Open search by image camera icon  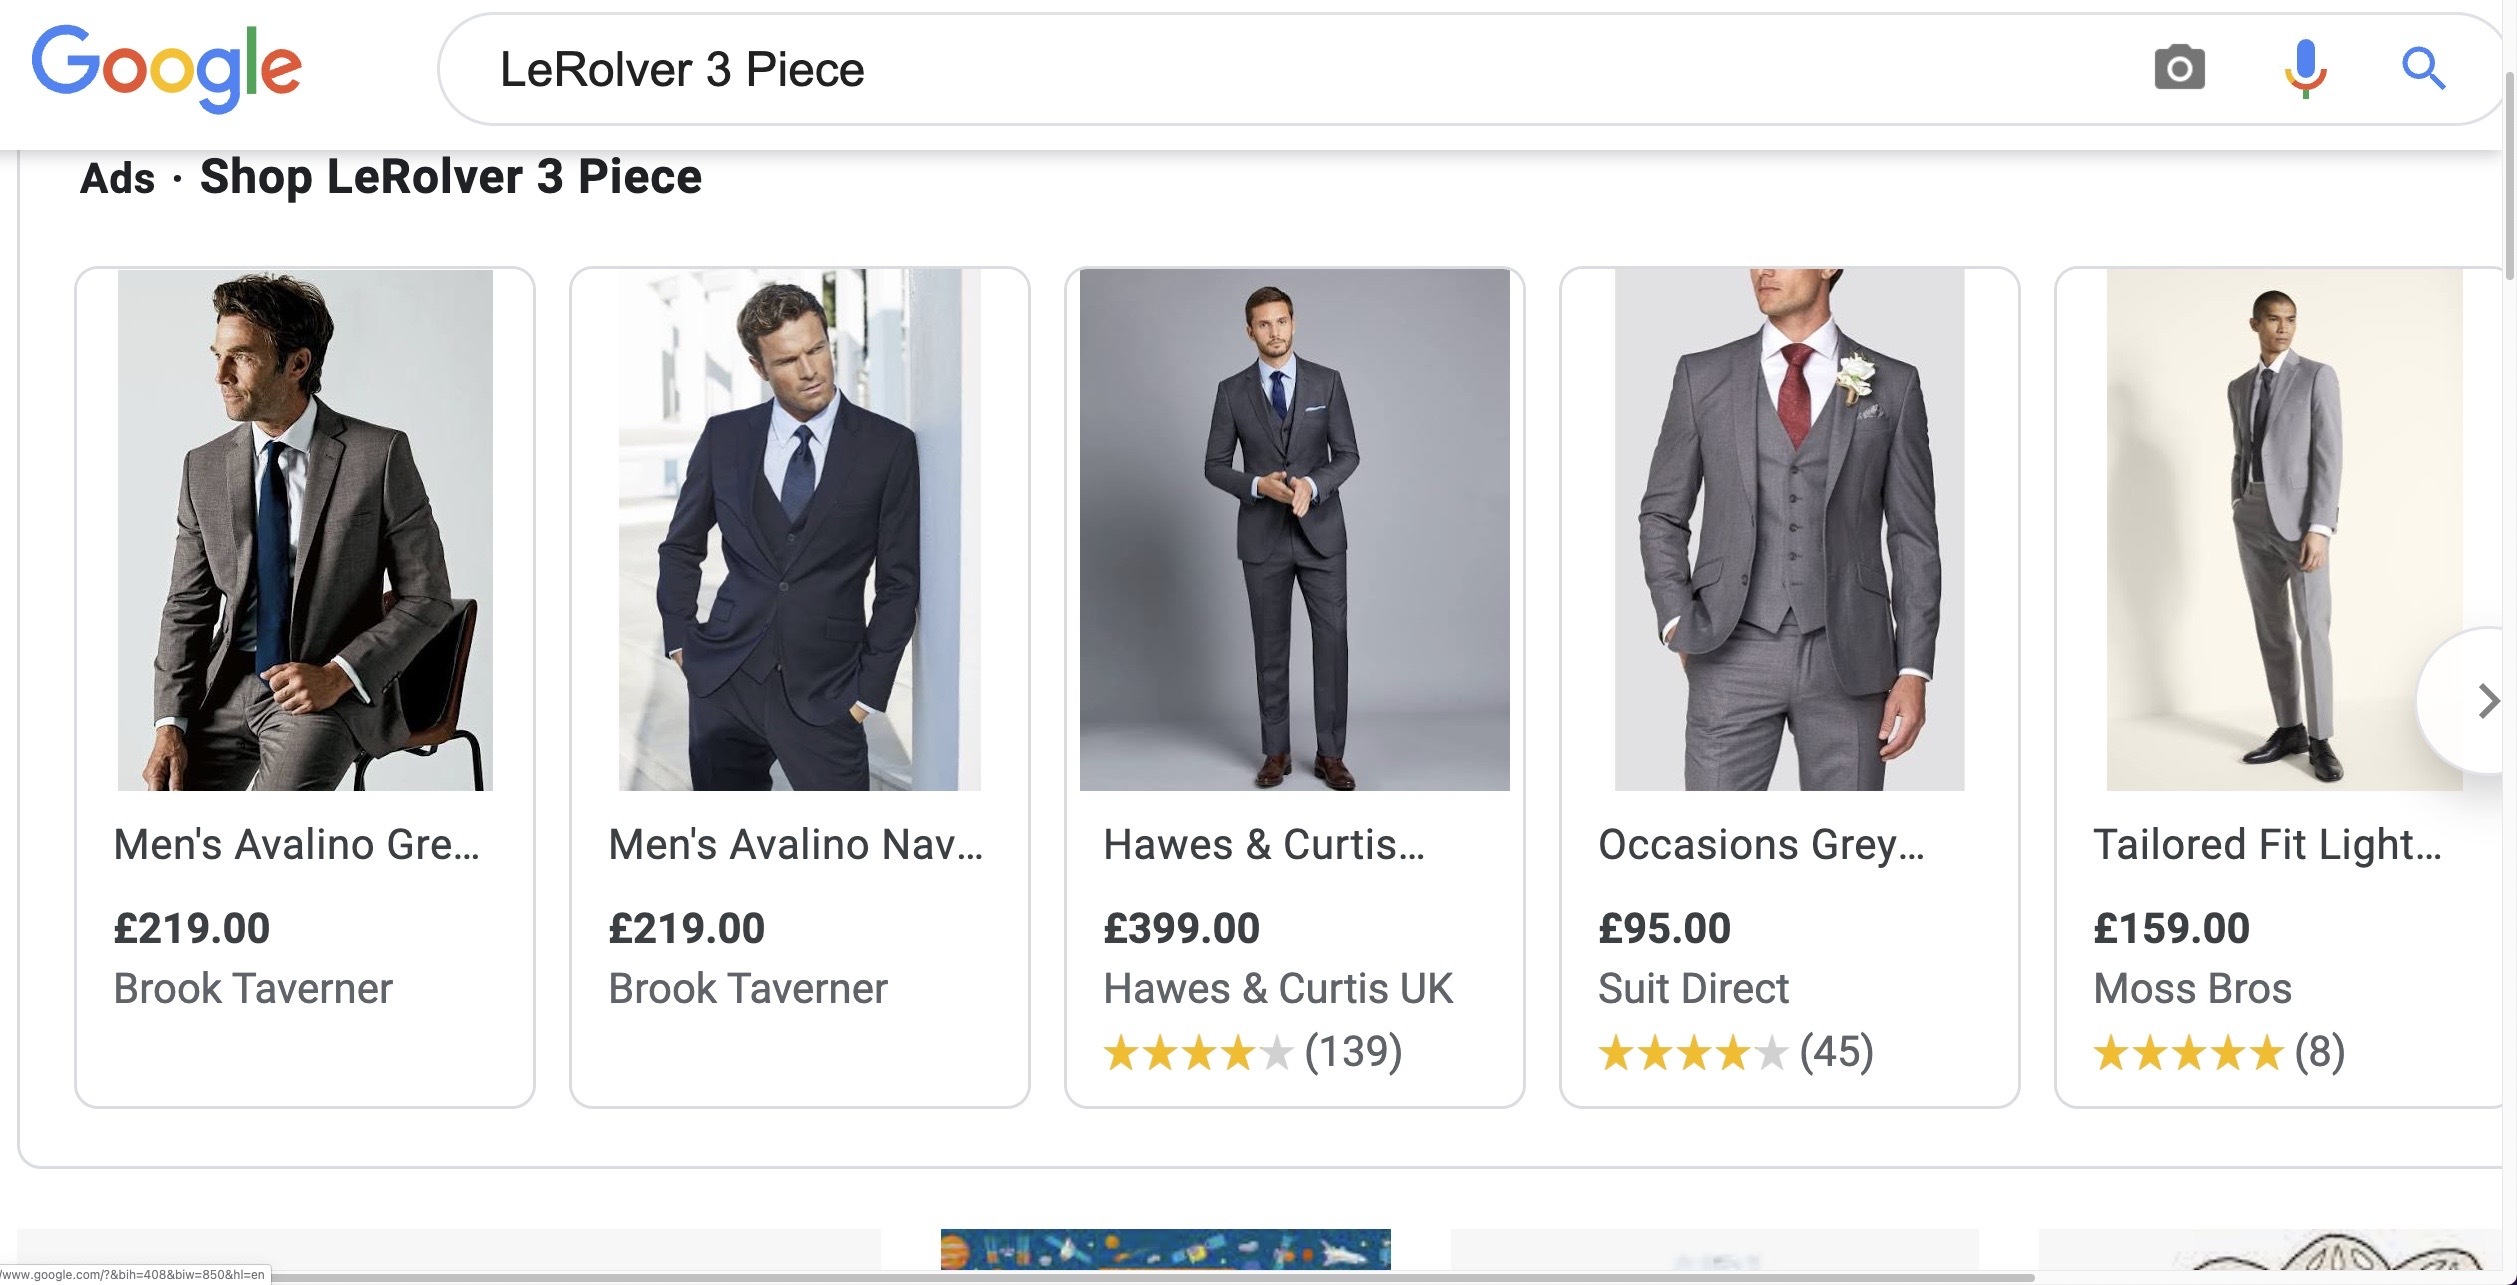point(2179,69)
